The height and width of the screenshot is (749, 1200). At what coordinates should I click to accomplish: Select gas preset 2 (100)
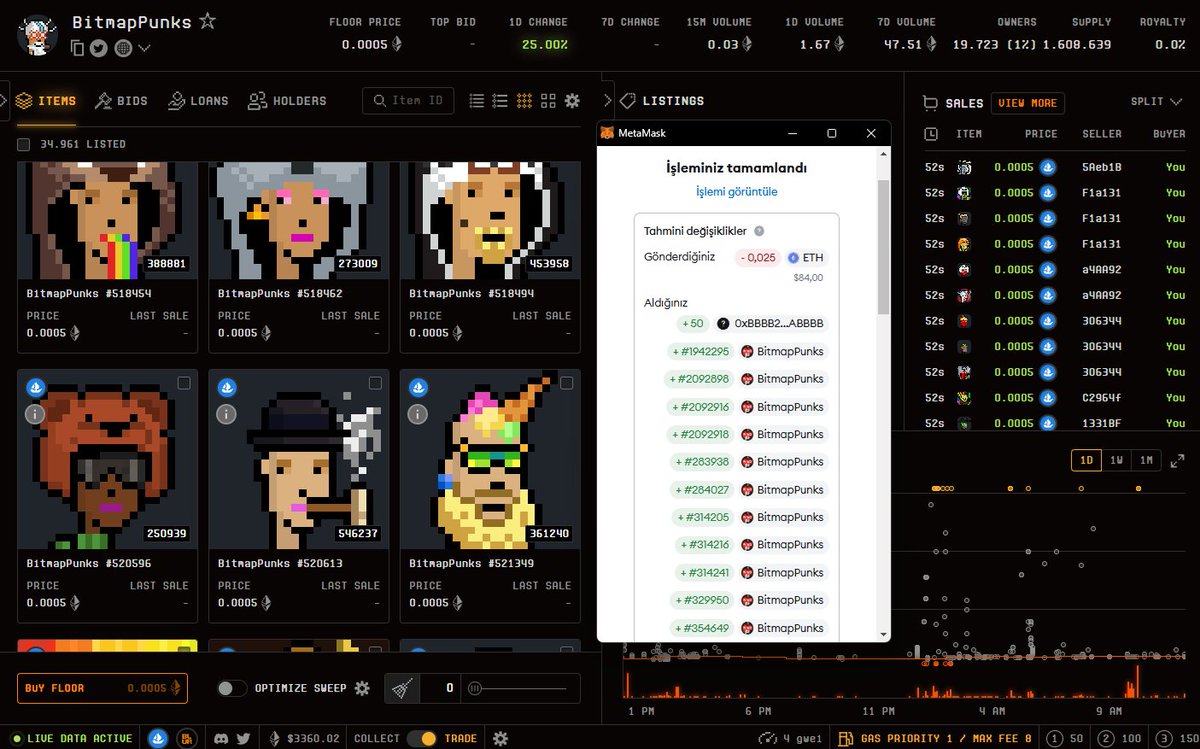pyautogui.click(x=1121, y=738)
